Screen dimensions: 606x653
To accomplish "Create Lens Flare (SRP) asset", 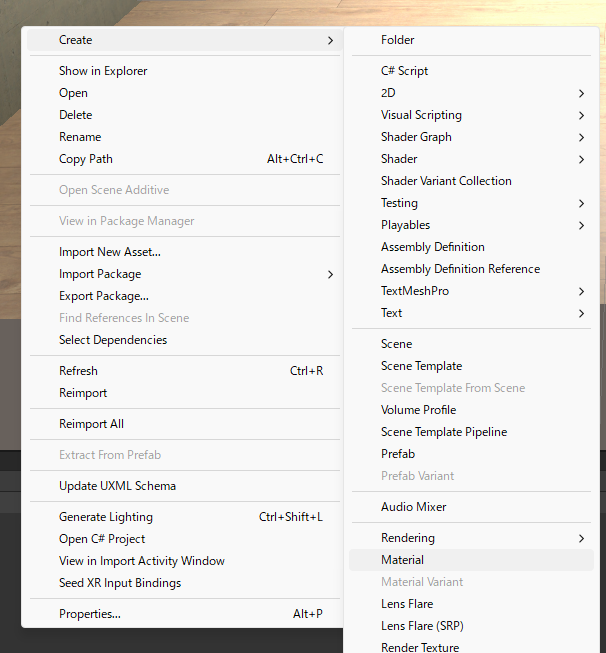I will (x=471, y=626).
